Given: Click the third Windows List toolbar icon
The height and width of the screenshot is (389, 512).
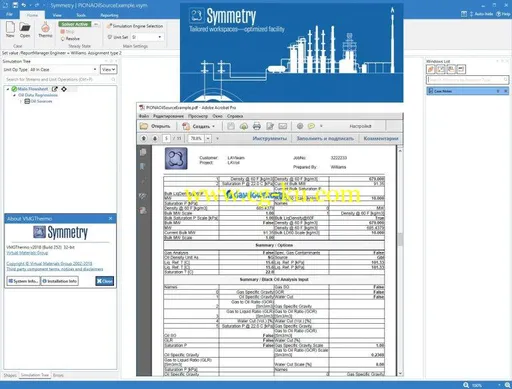Looking at the screenshot, I should coord(451,69).
